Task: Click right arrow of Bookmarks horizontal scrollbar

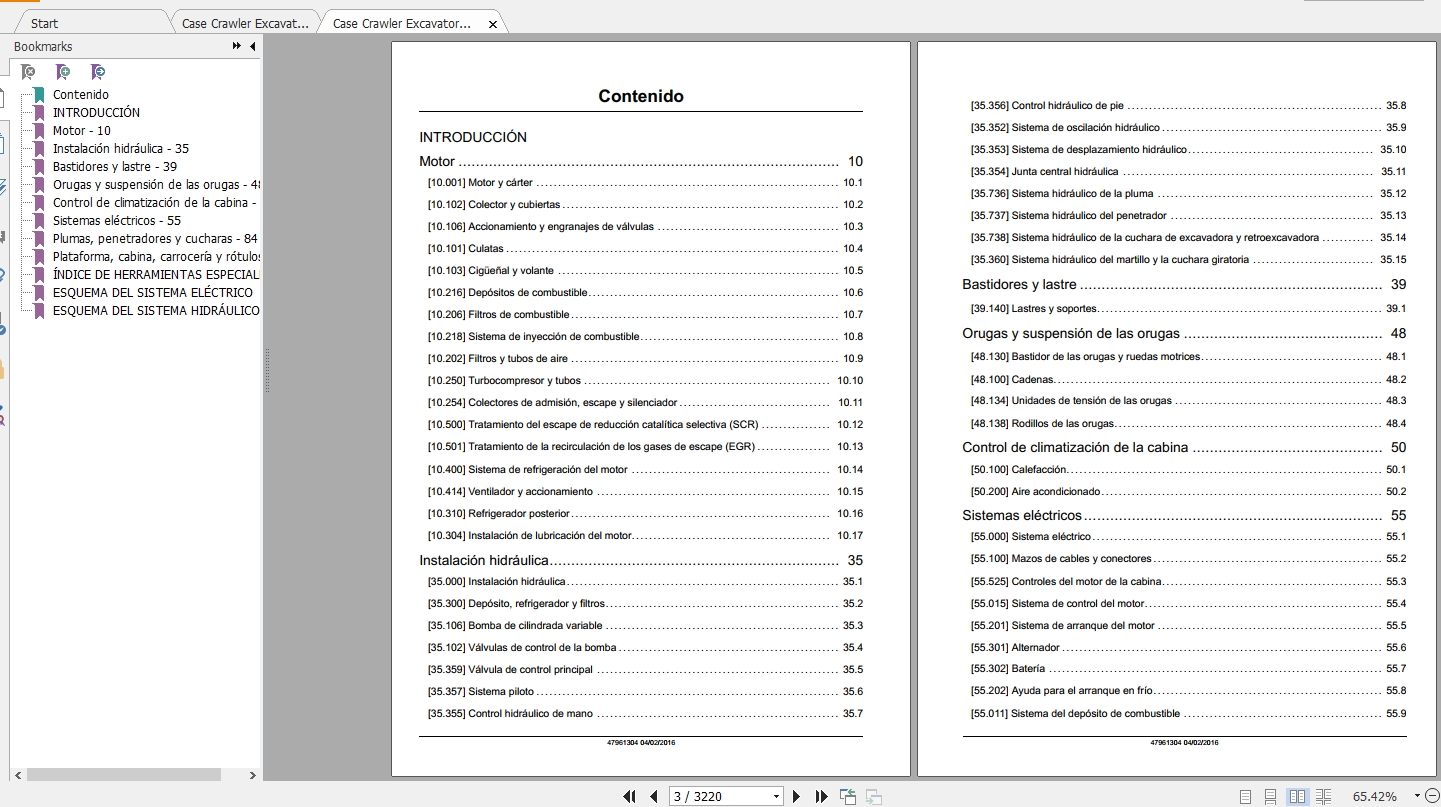Action: point(252,775)
